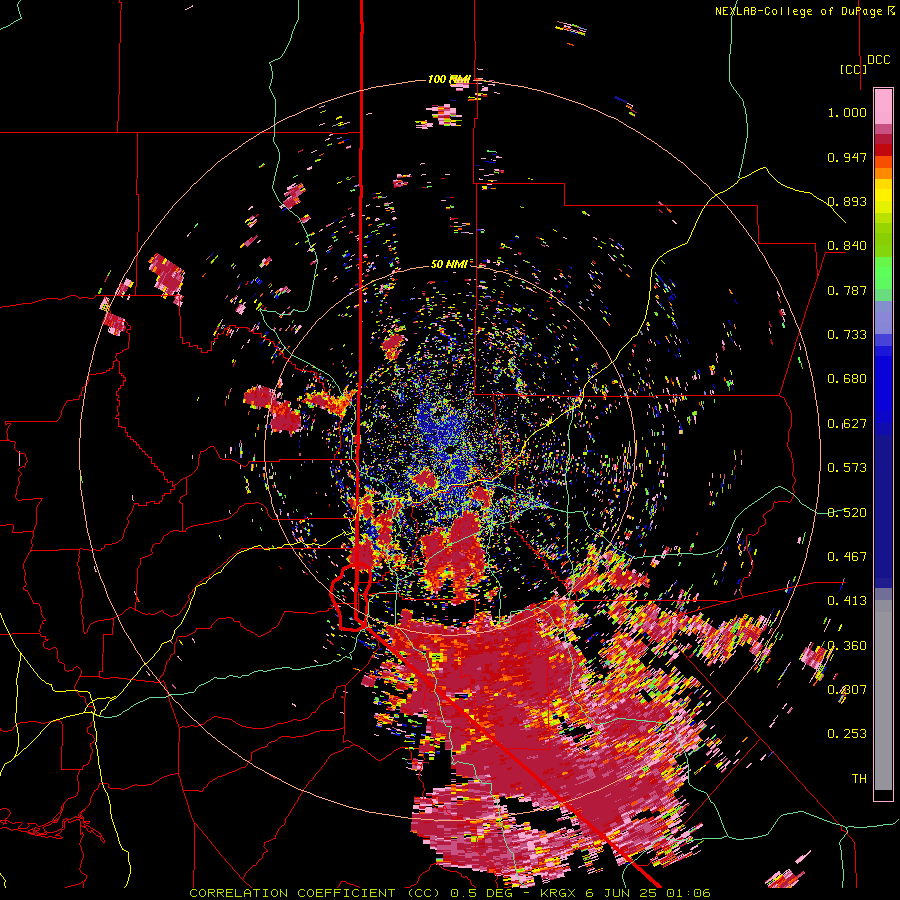Select the 0.573 scale value
The height and width of the screenshot is (900, 900).
pos(847,468)
